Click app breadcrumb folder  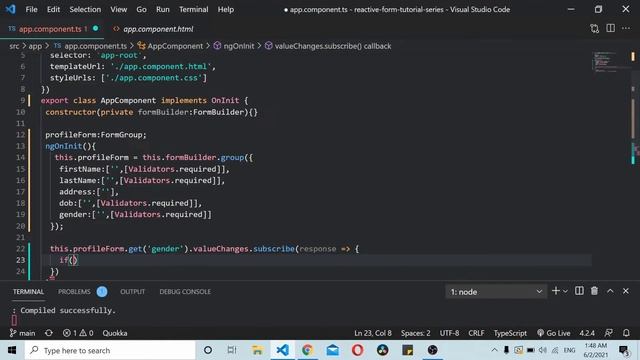(x=35, y=46)
